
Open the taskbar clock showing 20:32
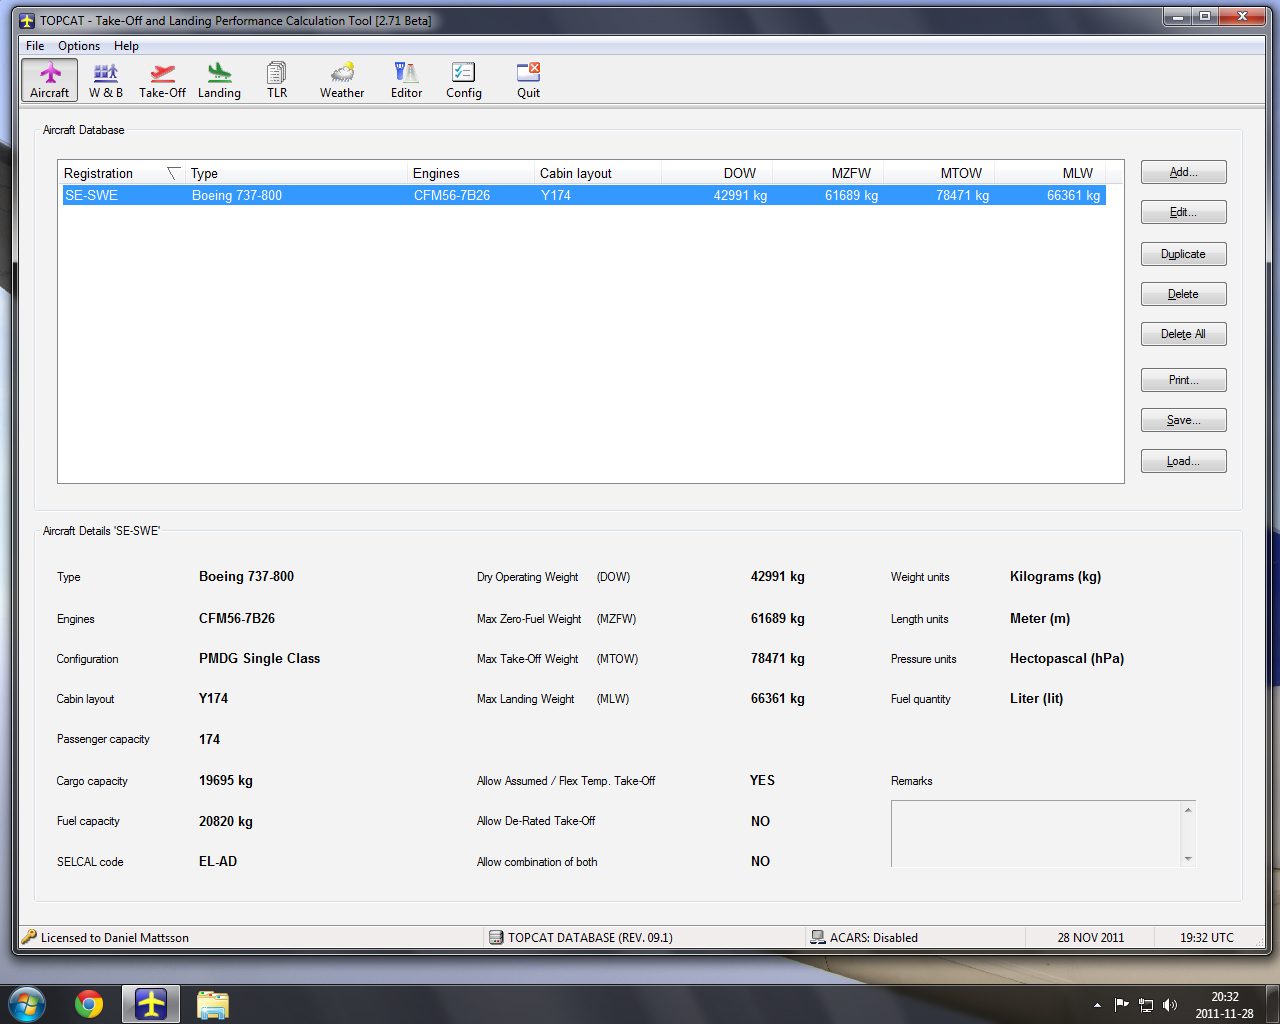[x=1224, y=1005]
